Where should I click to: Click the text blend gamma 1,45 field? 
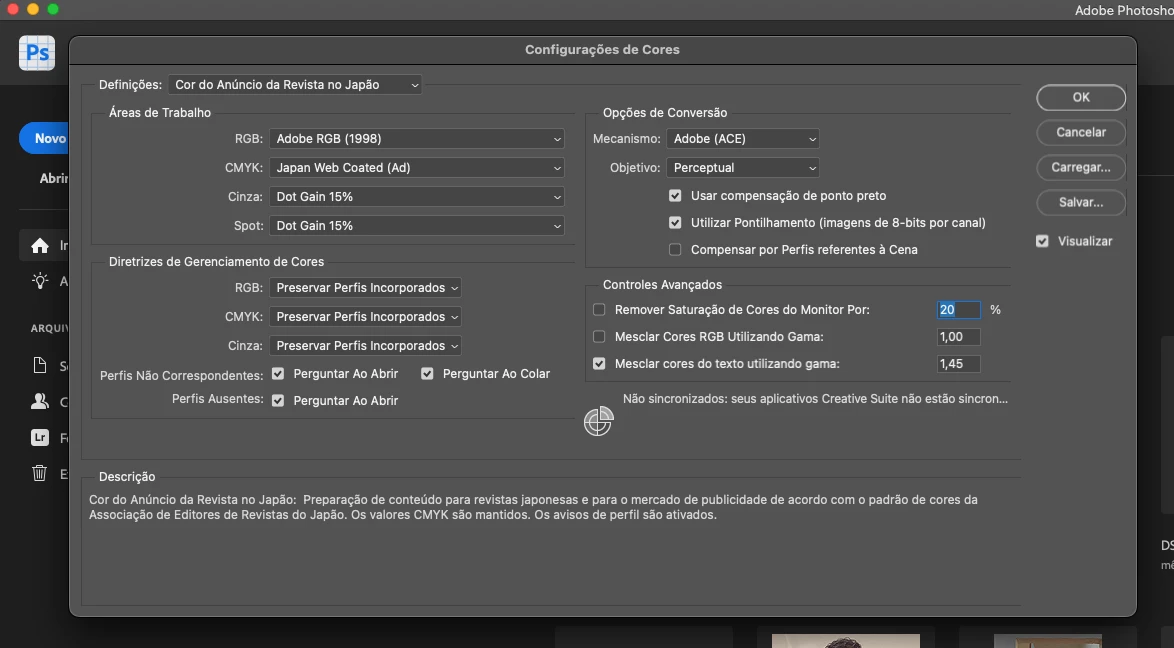958,363
